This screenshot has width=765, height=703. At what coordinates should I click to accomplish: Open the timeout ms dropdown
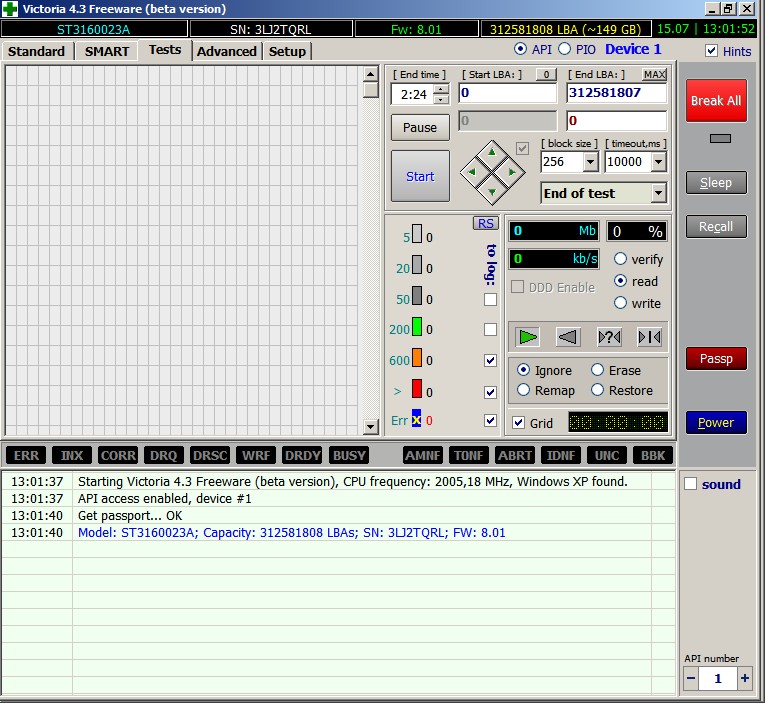[659, 161]
